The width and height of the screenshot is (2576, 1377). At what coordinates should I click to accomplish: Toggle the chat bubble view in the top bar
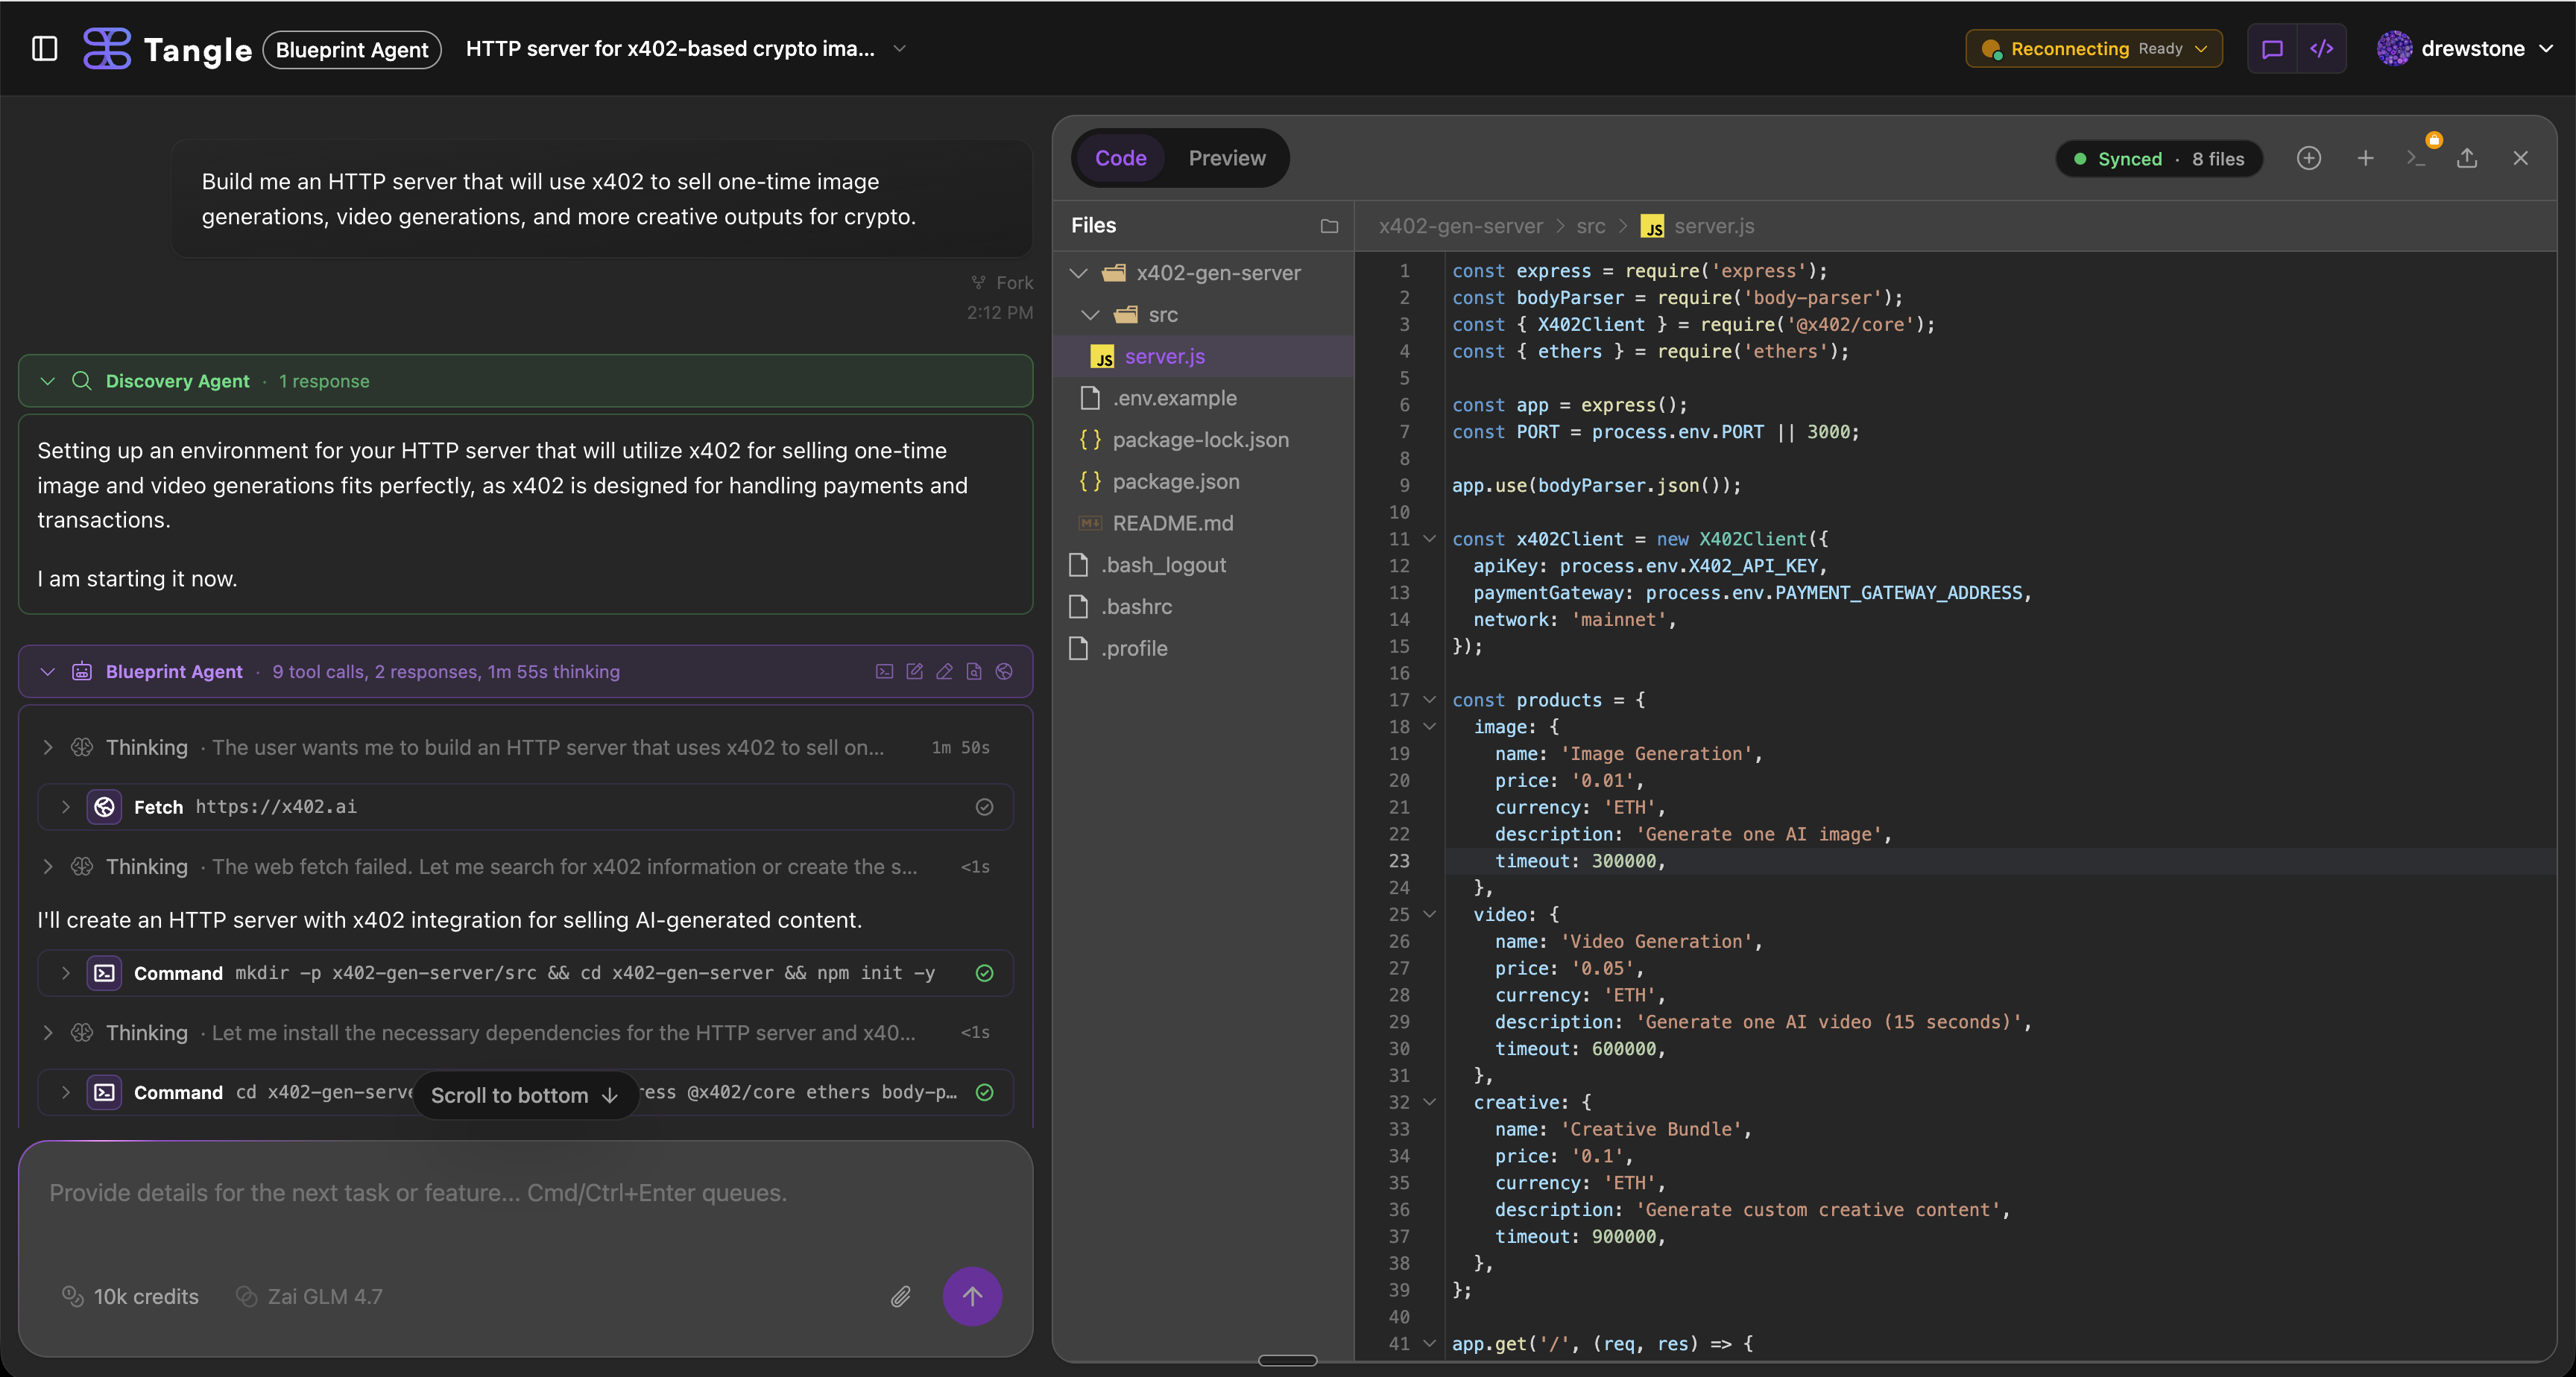click(x=2272, y=48)
